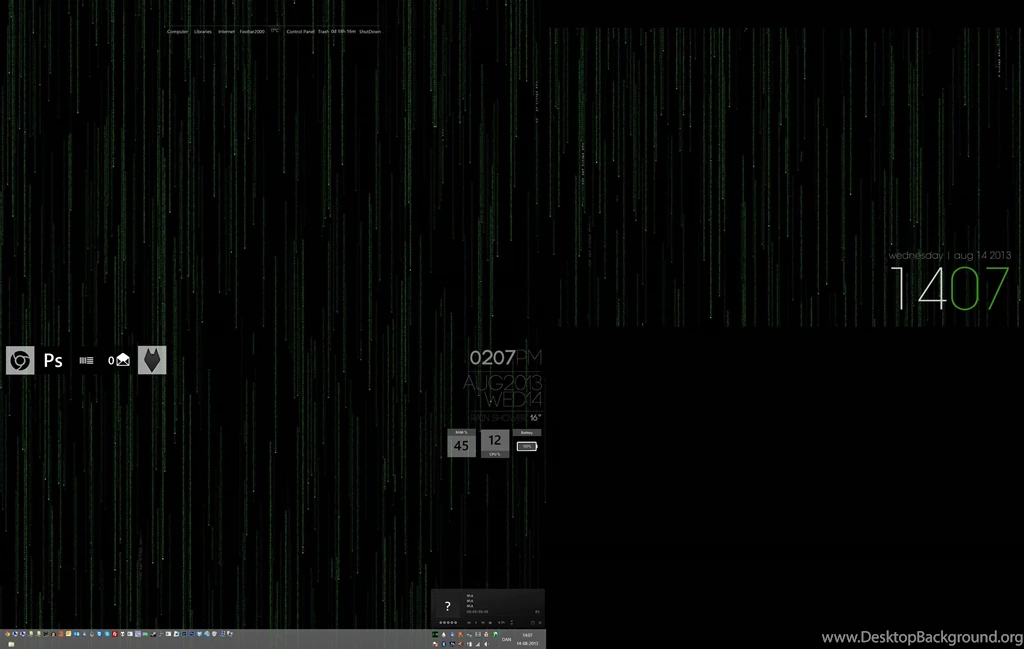The width and height of the screenshot is (1024, 649).
Task: Click the striped list icon in the dock
Action: [86, 360]
